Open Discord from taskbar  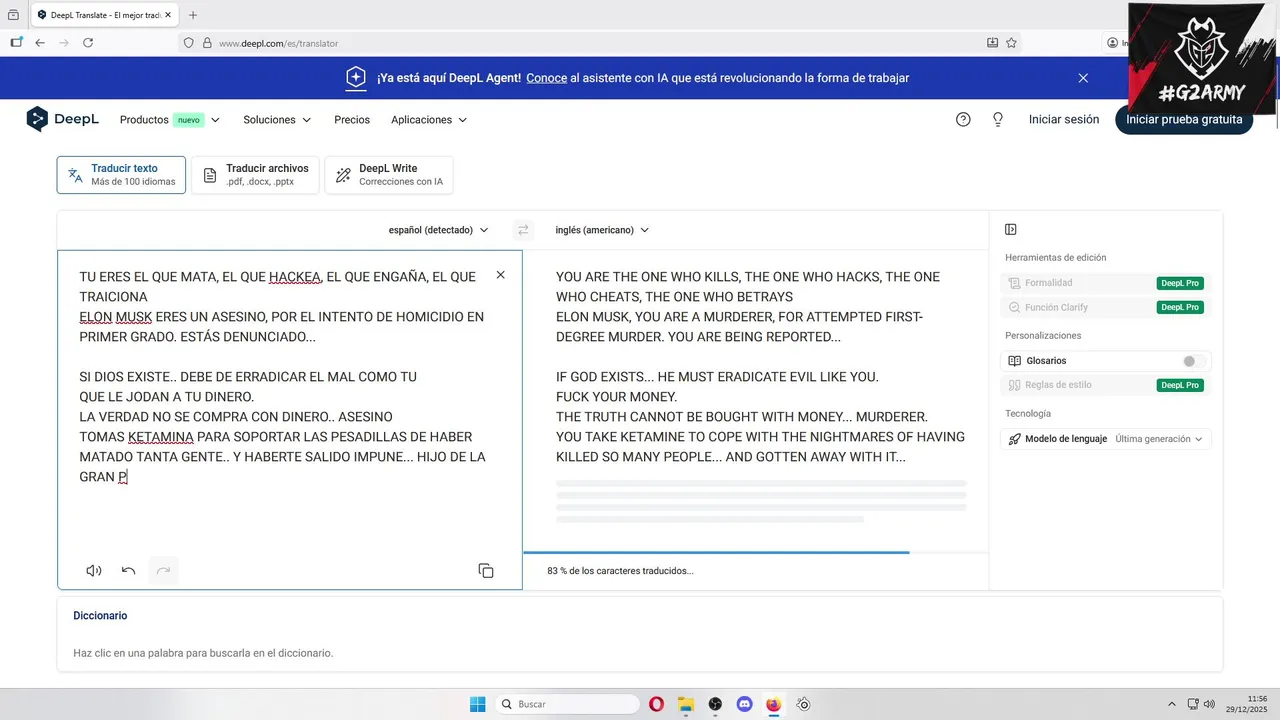click(744, 704)
